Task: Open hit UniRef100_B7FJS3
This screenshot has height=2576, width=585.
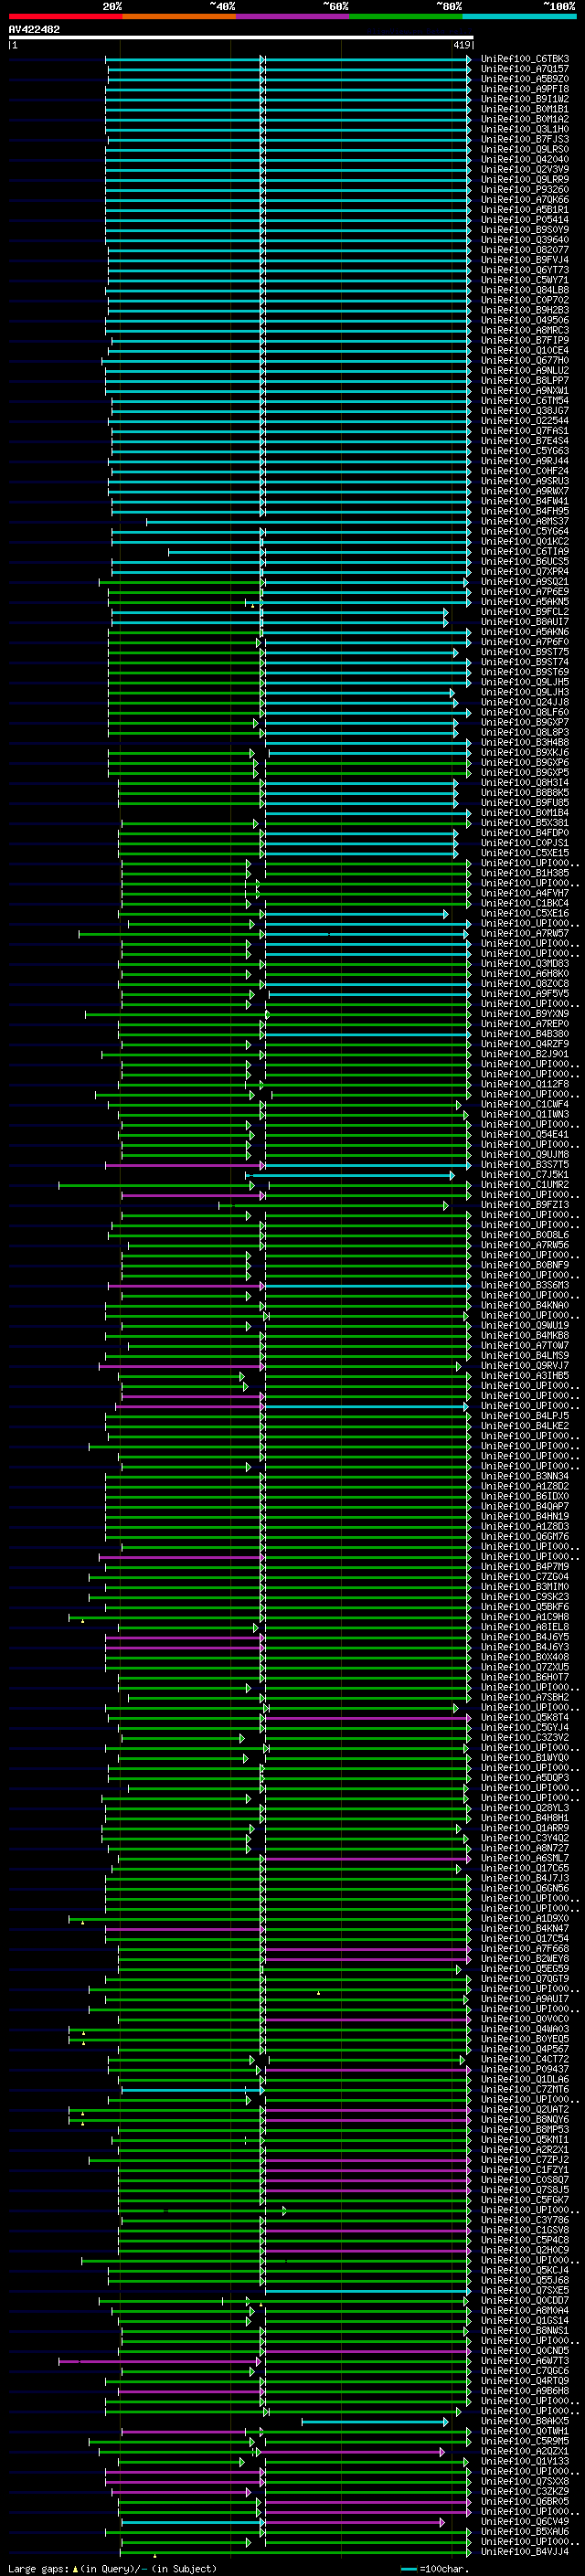Action: click(525, 139)
